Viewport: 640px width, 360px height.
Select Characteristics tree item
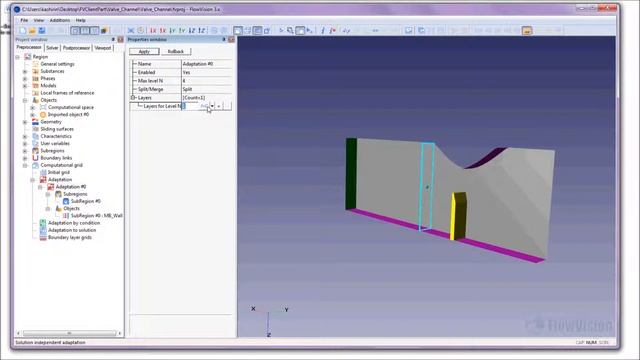[56, 136]
